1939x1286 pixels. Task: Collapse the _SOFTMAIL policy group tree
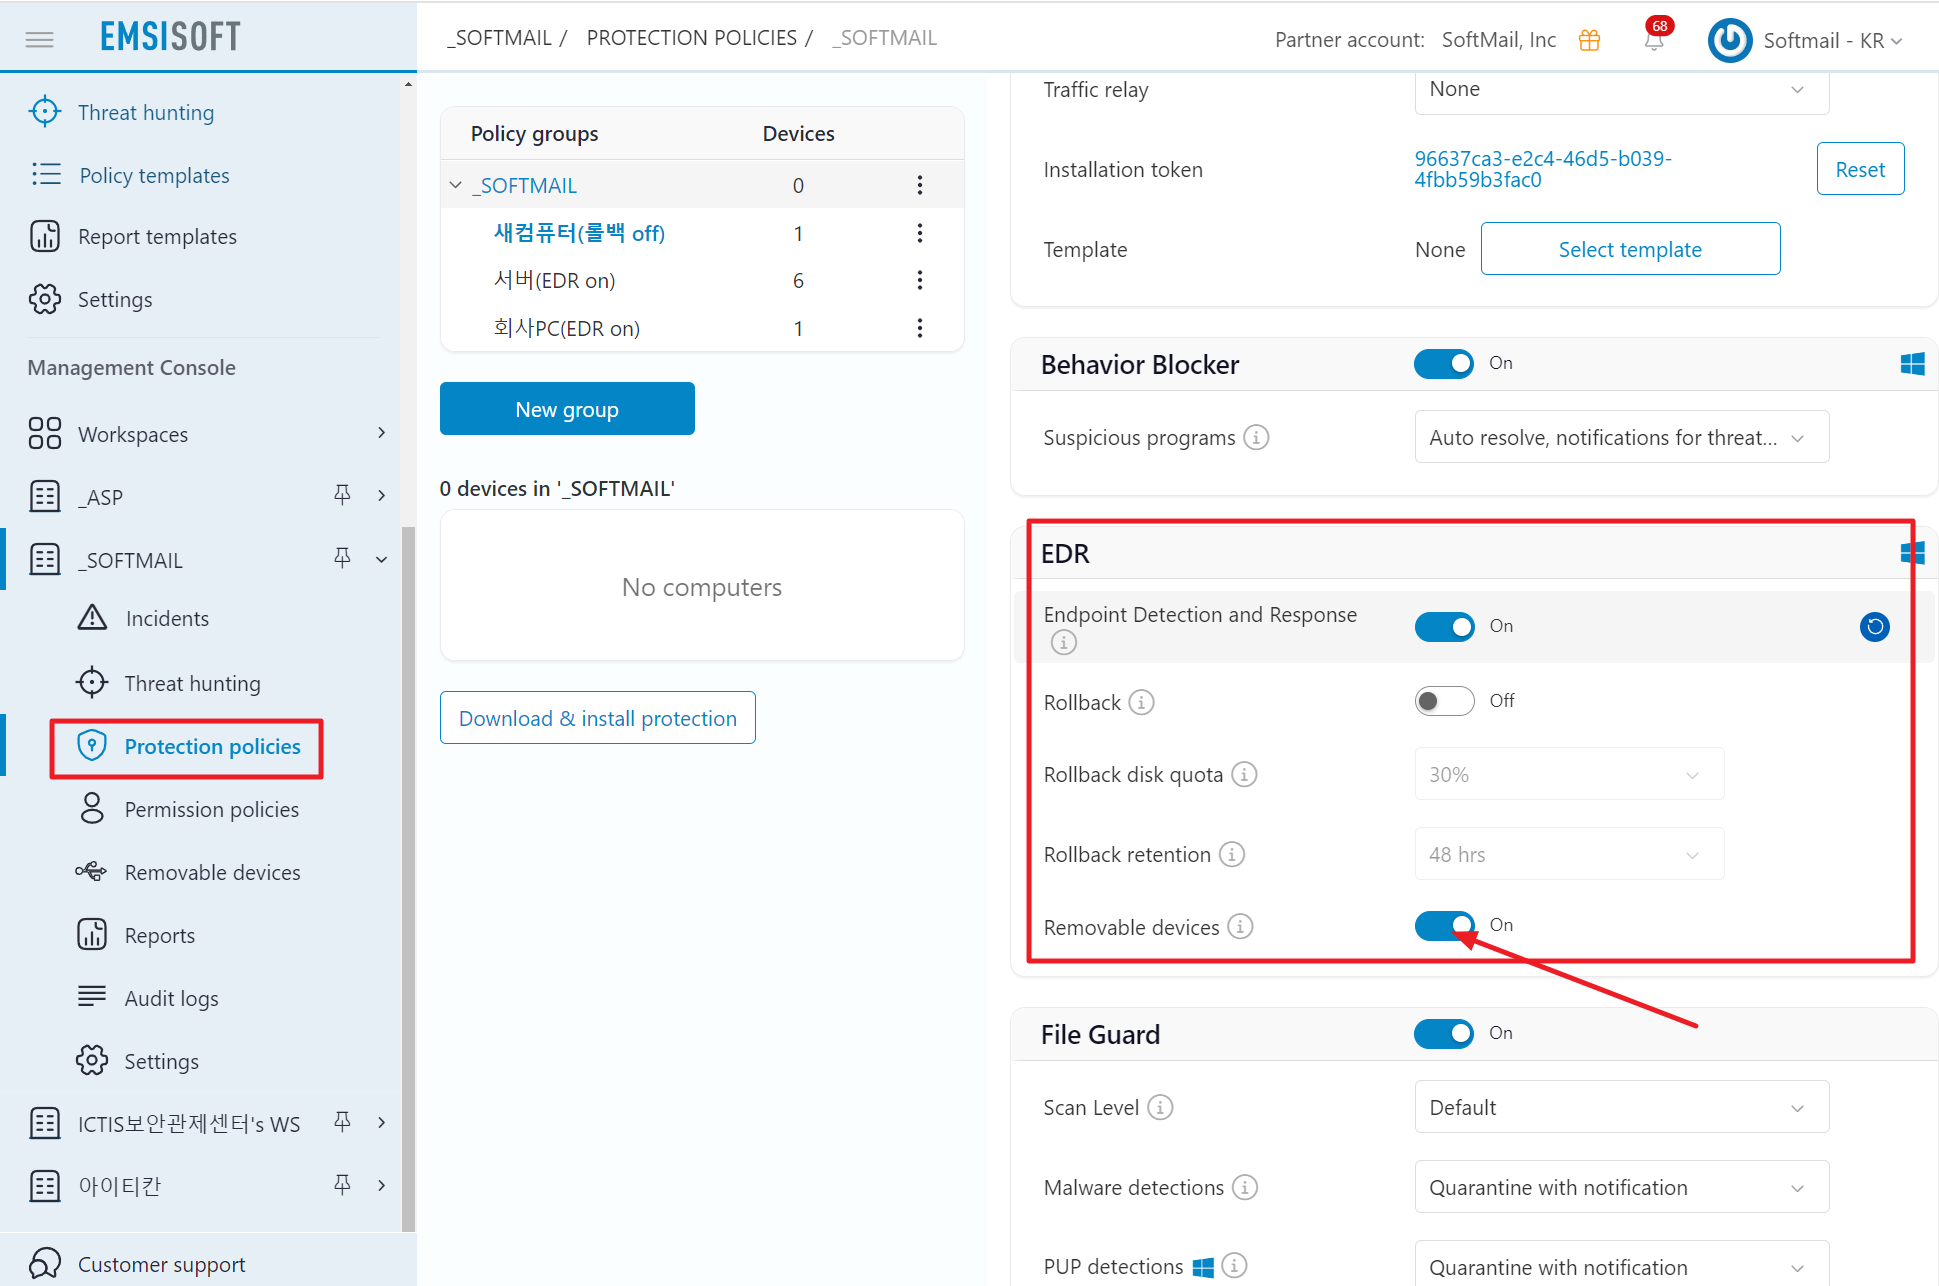click(x=456, y=186)
